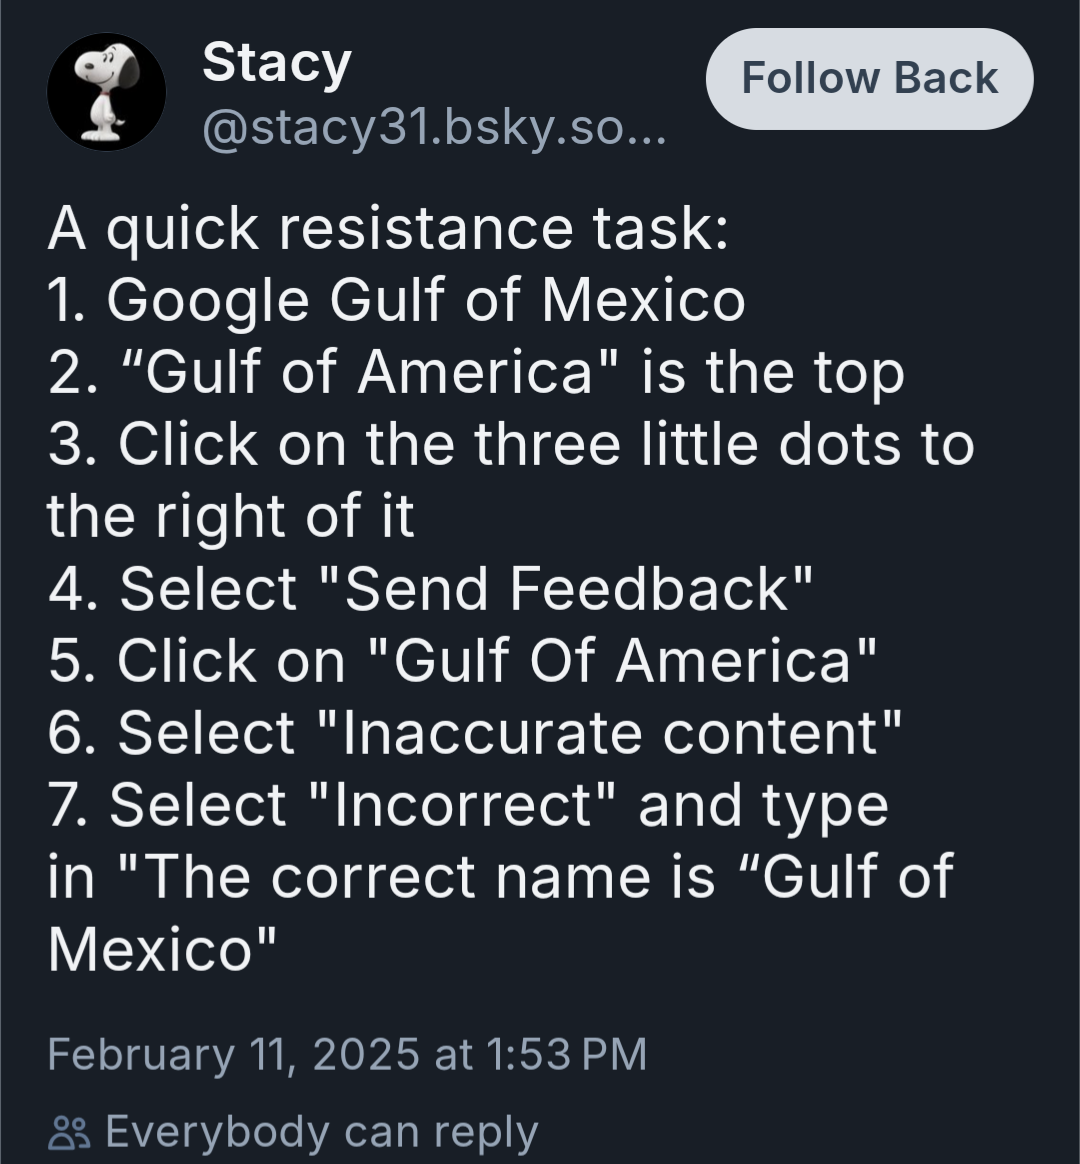Click the quoted "Send Feedback" text
The width and height of the screenshot is (1080, 1164).
pos(577,588)
